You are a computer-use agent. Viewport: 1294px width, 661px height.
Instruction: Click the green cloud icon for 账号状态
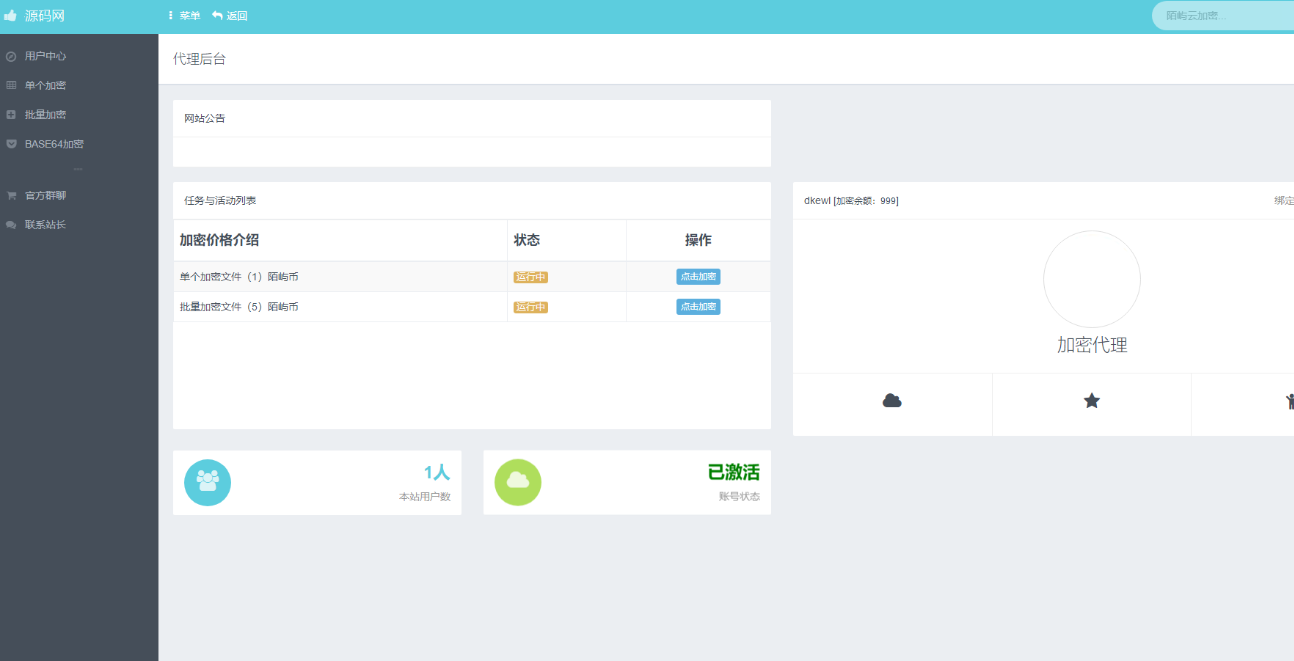(517, 482)
